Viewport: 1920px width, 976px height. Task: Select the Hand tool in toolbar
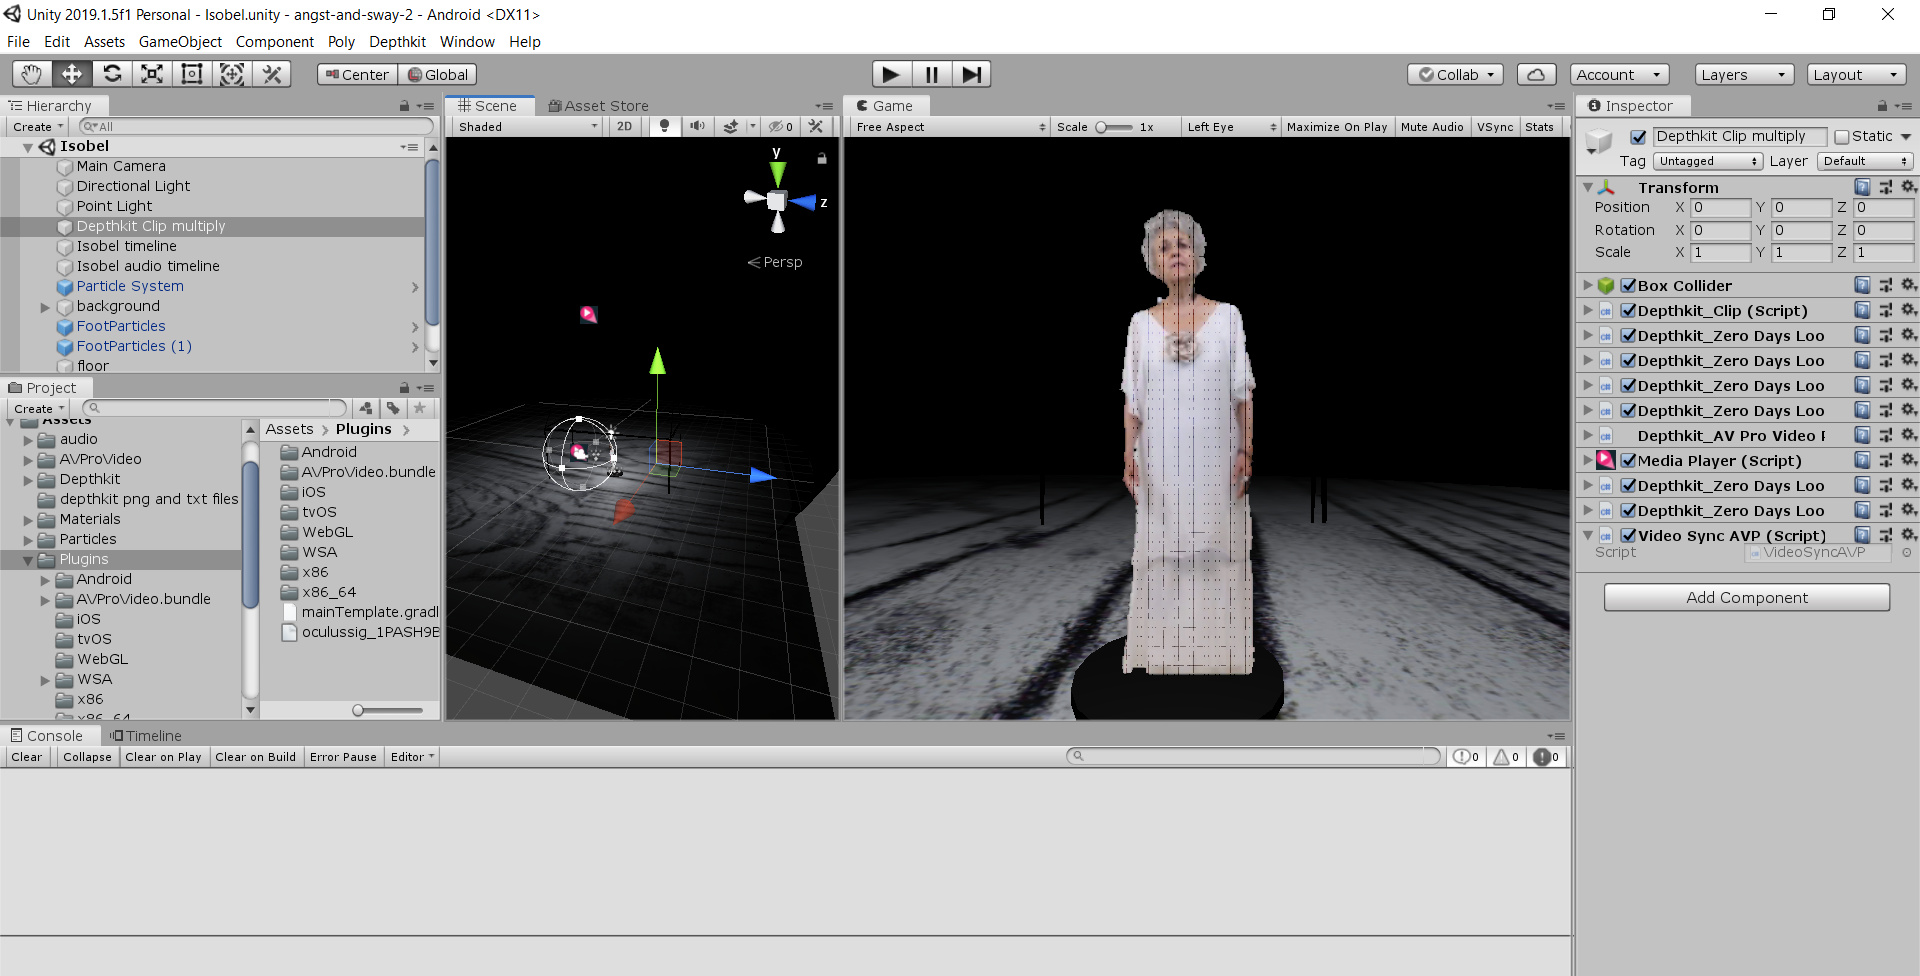point(32,74)
